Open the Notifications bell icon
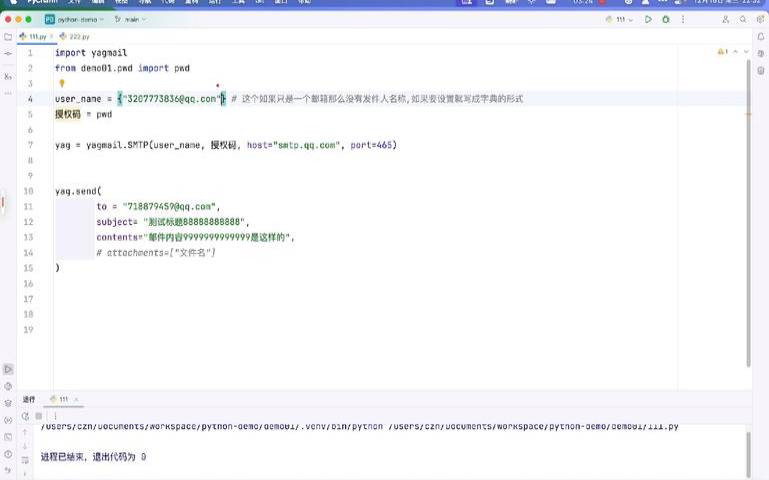This screenshot has width=769, height=480. coord(761,37)
